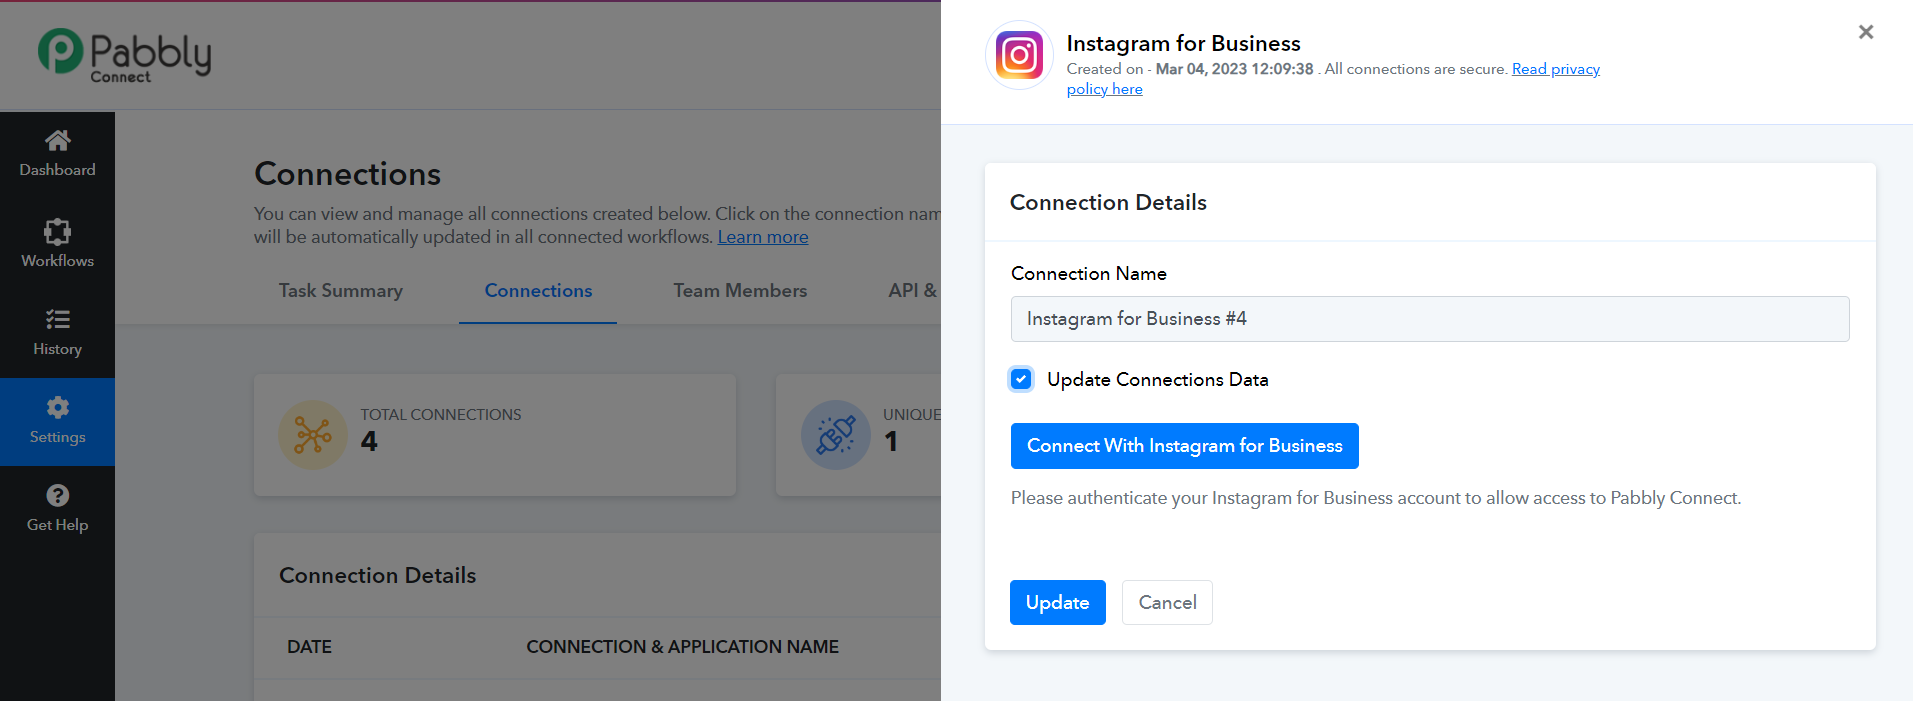Uncheck Update Connections Data checkbox
Screen dimensions: 1913x701
[x=1021, y=379]
